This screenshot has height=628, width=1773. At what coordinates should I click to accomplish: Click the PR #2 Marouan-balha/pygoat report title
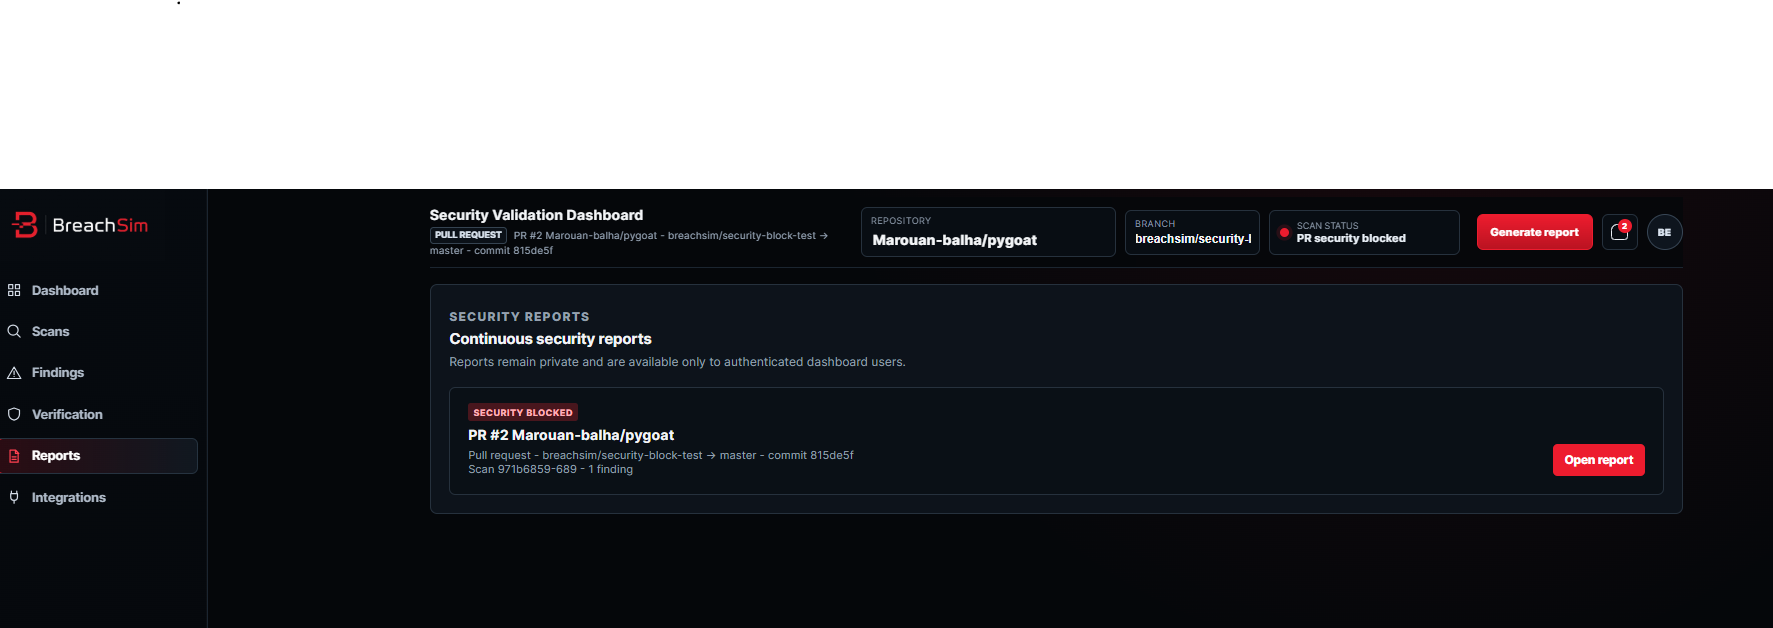coord(571,435)
